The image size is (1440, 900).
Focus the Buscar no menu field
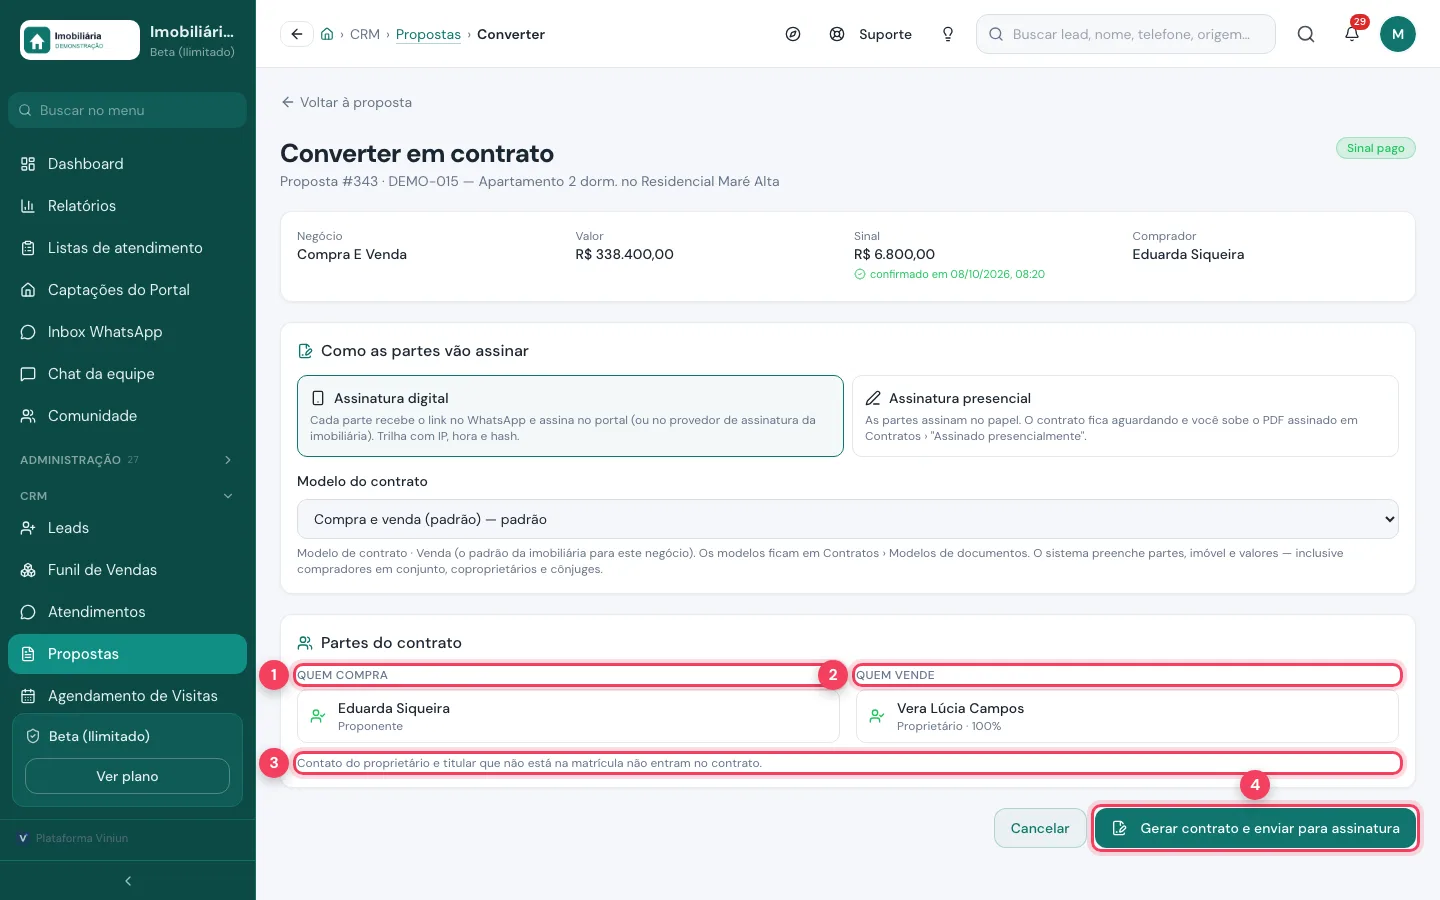coord(127,110)
